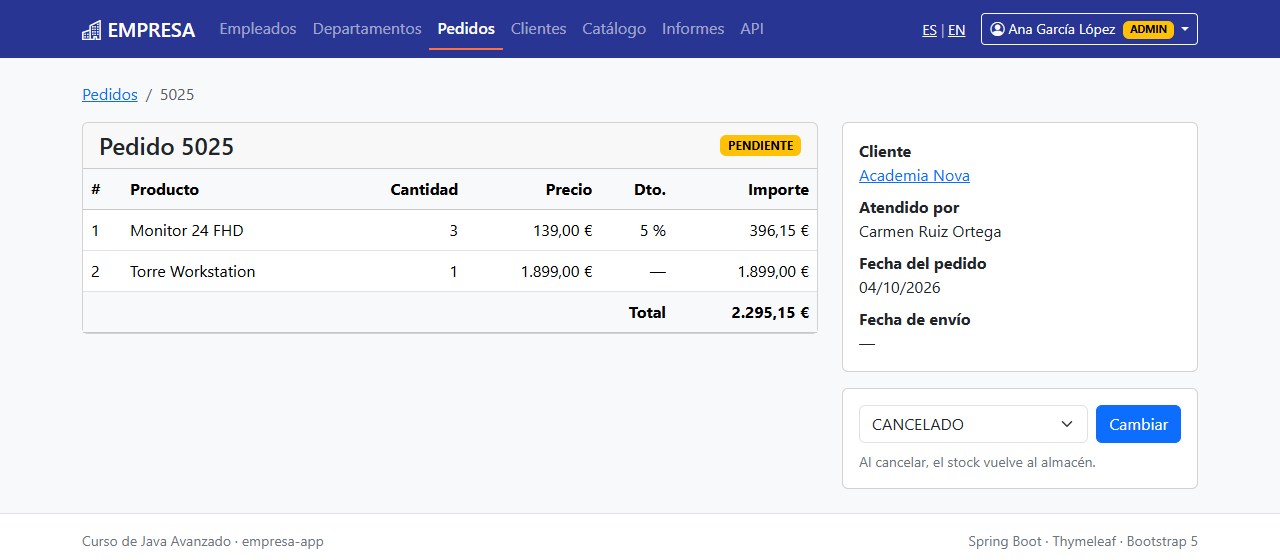Screen dimensions: 1280x560
Task: Navigate to Clientes
Action: [x=538, y=29]
